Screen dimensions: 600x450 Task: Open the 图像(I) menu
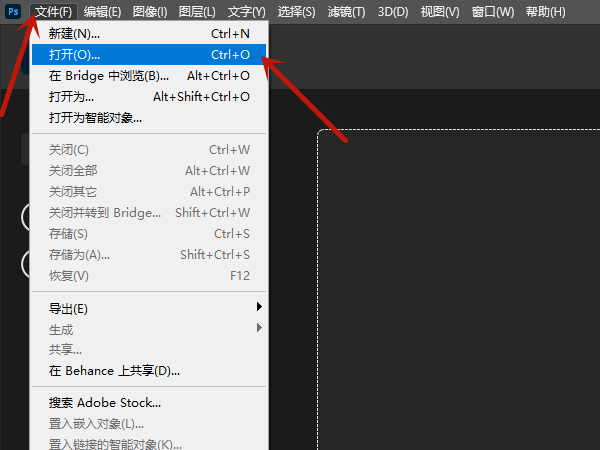coord(150,12)
